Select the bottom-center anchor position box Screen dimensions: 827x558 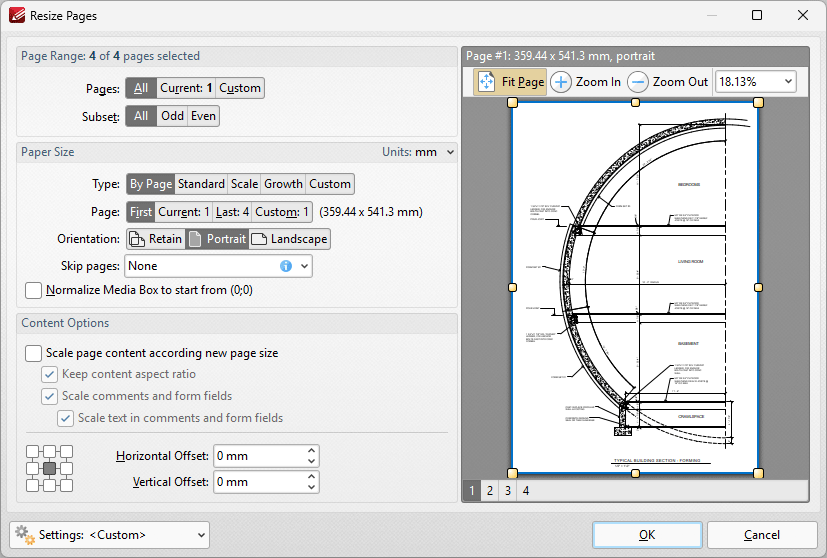coord(50,485)
